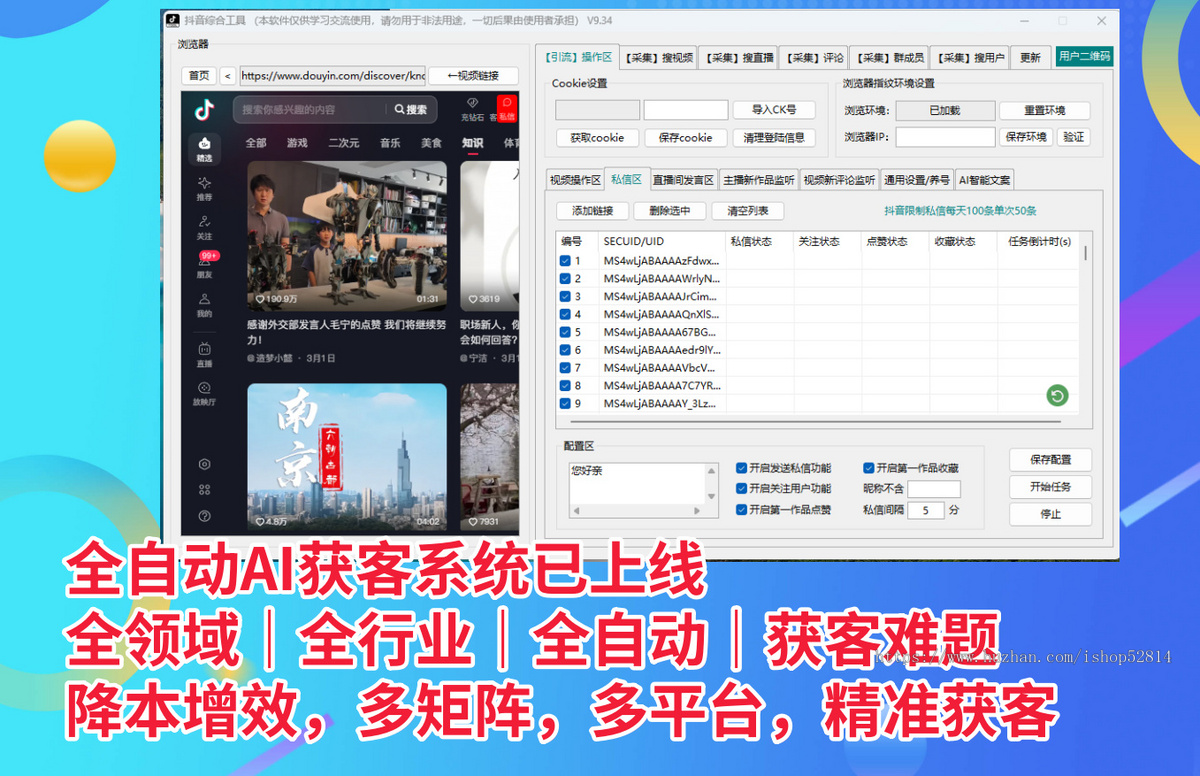This screenshot has width=1200, height=776.
Task: Click the 保存cookie button
Action: pyautogui.click(x=685, y=138)
